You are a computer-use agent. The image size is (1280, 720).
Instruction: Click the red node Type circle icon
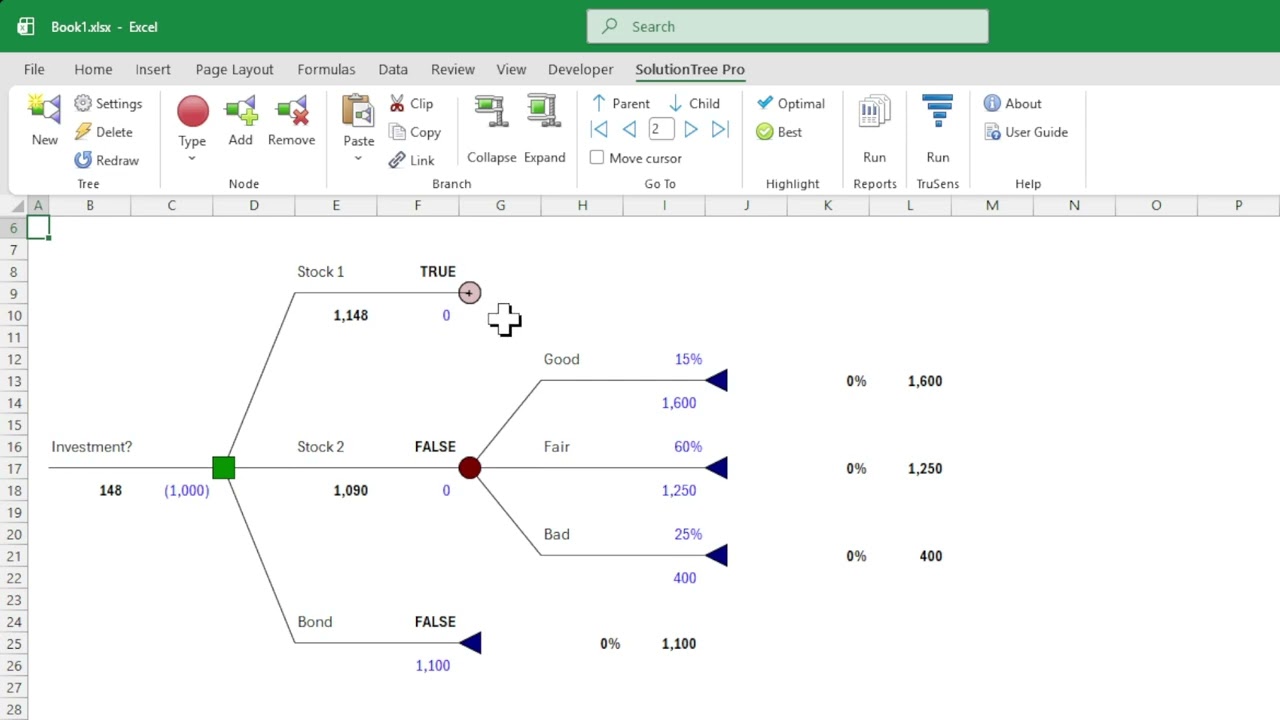click(192, 111)
